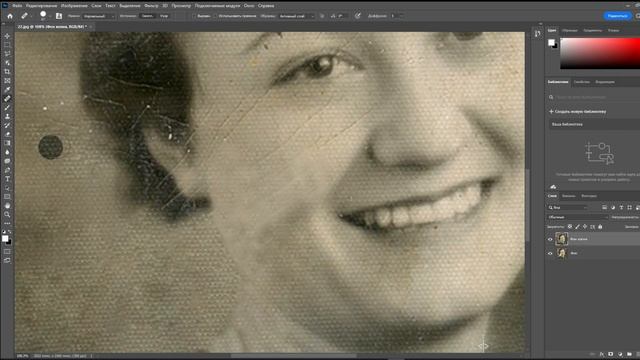Open the collapsed History panel icon

[x=538, y=34]
